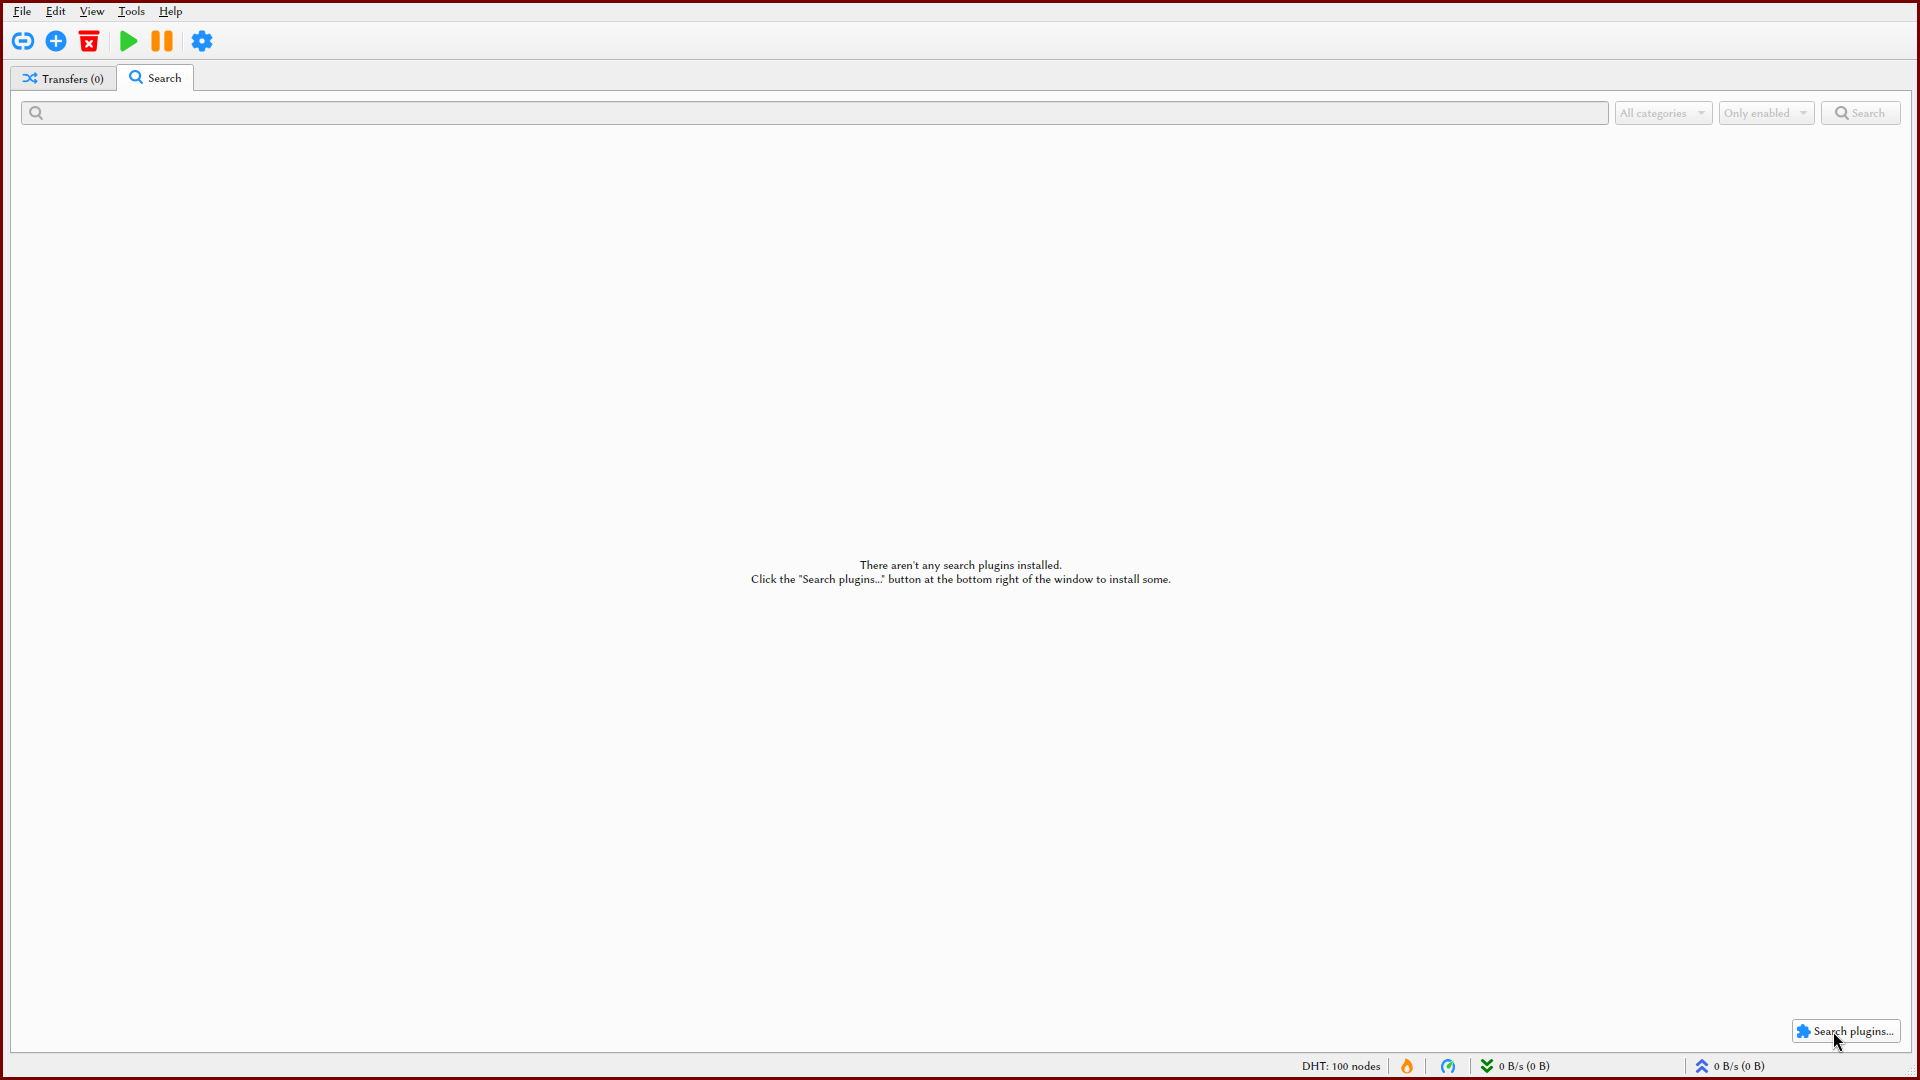The image size is (1920, 1080).
Task: Click the Search plugins... button
Action: coord(1846,1031)
